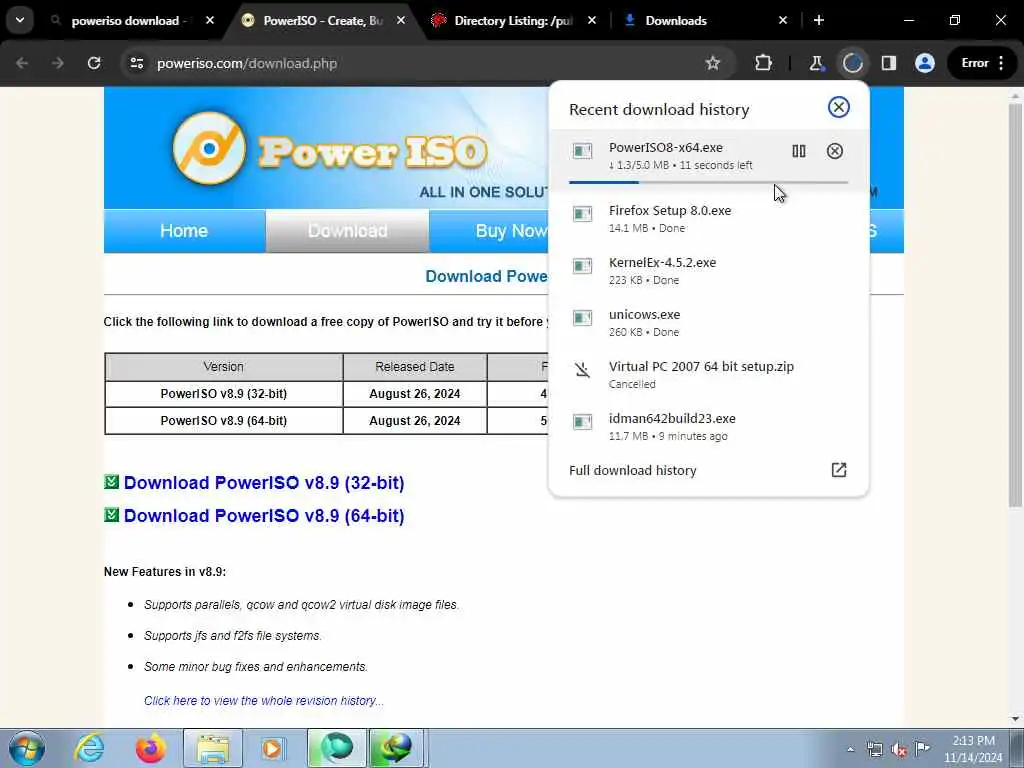Click Full download history
The image size is (1024, 768).
click(633, 470)
